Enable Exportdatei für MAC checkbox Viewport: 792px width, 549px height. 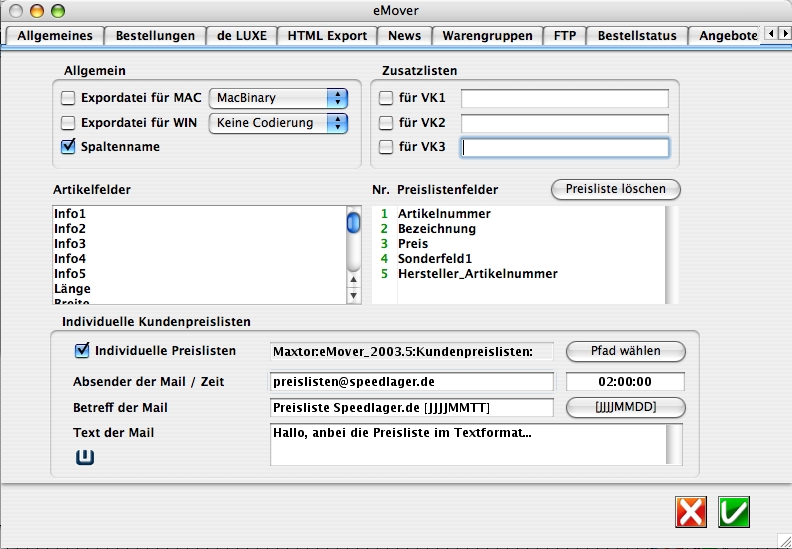coord(68,98)
